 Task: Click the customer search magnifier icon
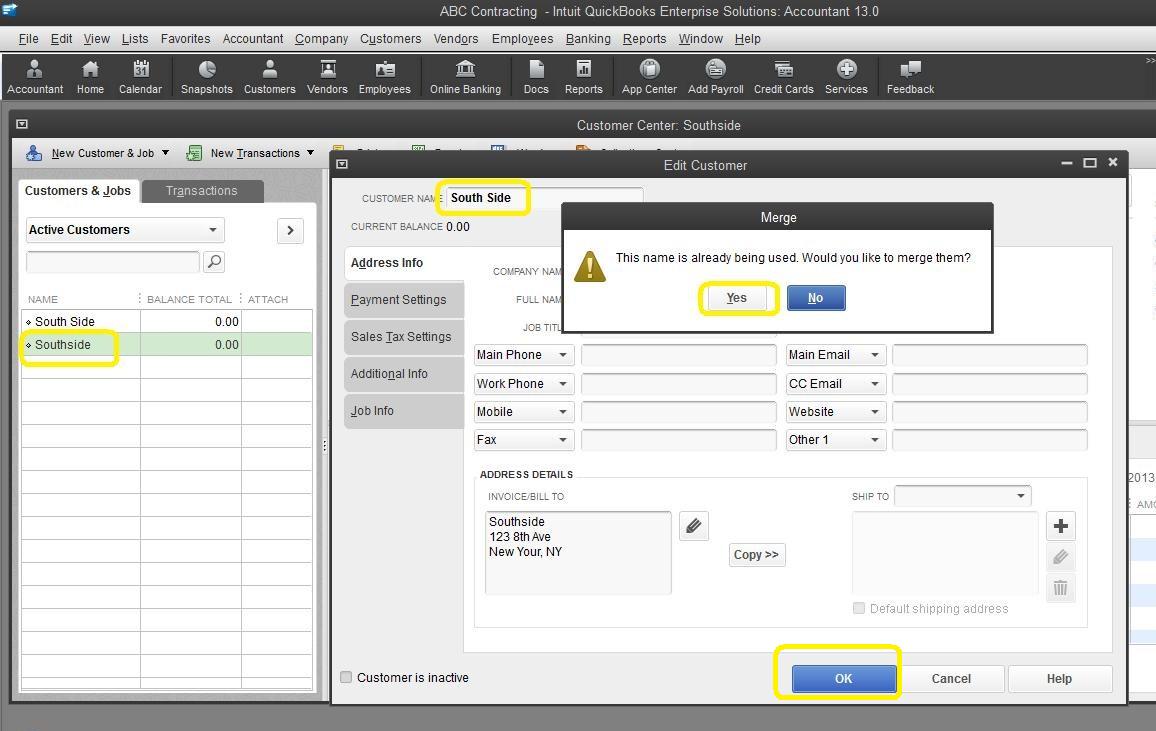[x=214, y=262]
